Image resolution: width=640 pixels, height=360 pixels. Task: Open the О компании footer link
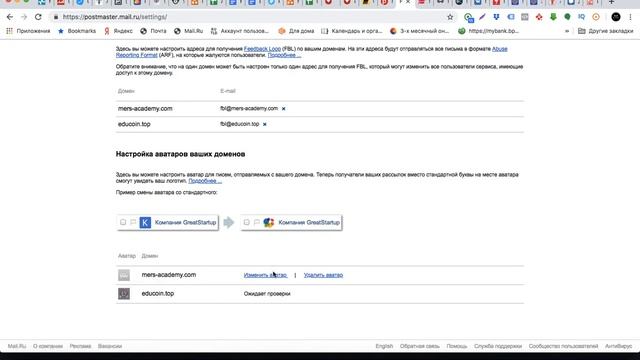tap(48, 346)
